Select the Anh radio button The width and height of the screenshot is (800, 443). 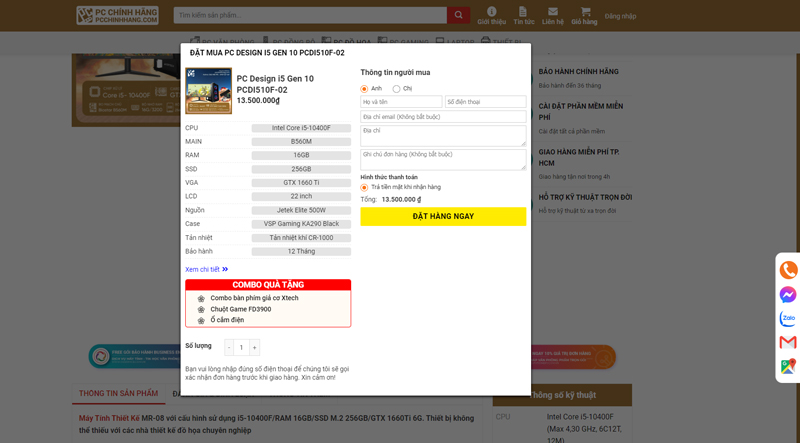tap(365, 89)
